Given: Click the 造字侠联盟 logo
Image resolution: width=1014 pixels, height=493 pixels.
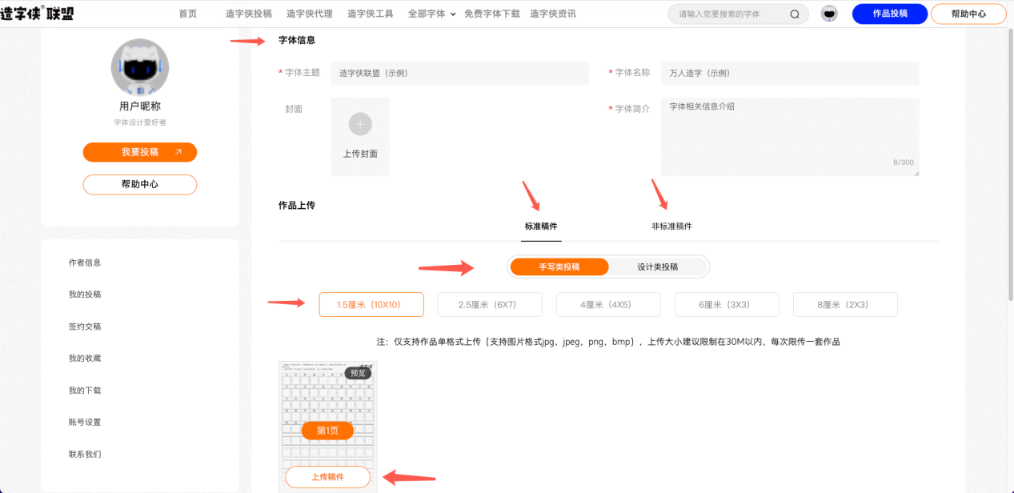Looking at the screenshot, I should coord(38,14).
